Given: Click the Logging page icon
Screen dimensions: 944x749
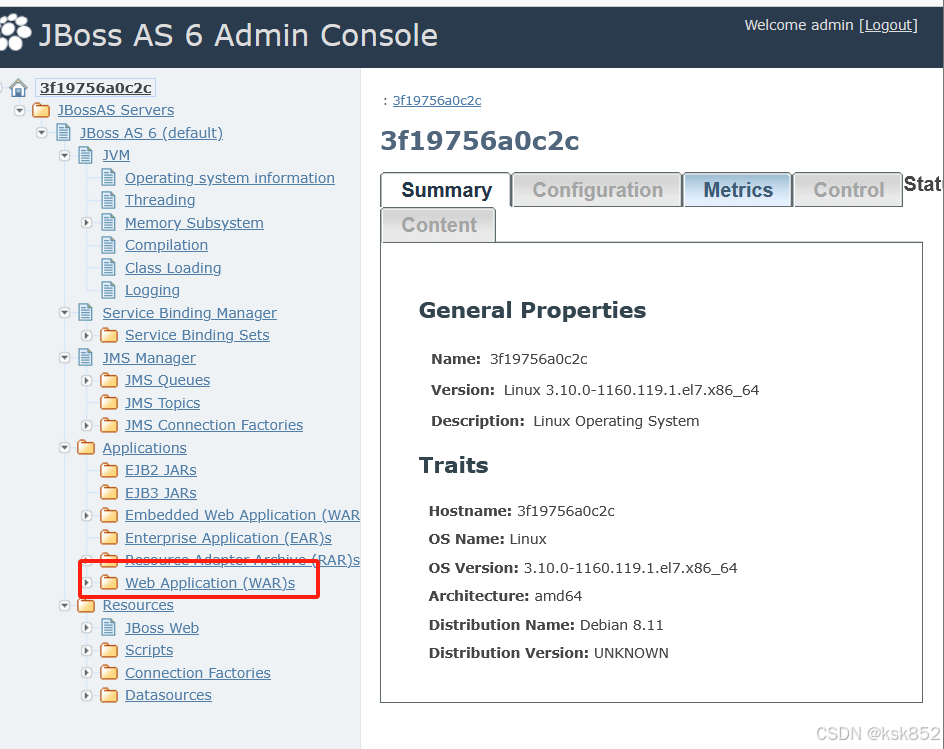Looking at the screenshot, I should (108, 290).
